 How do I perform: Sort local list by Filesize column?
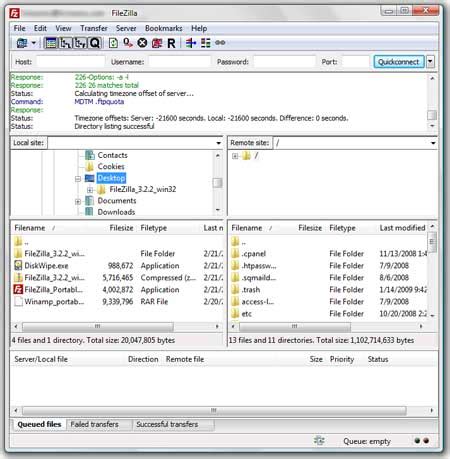(x=121, y=228)
